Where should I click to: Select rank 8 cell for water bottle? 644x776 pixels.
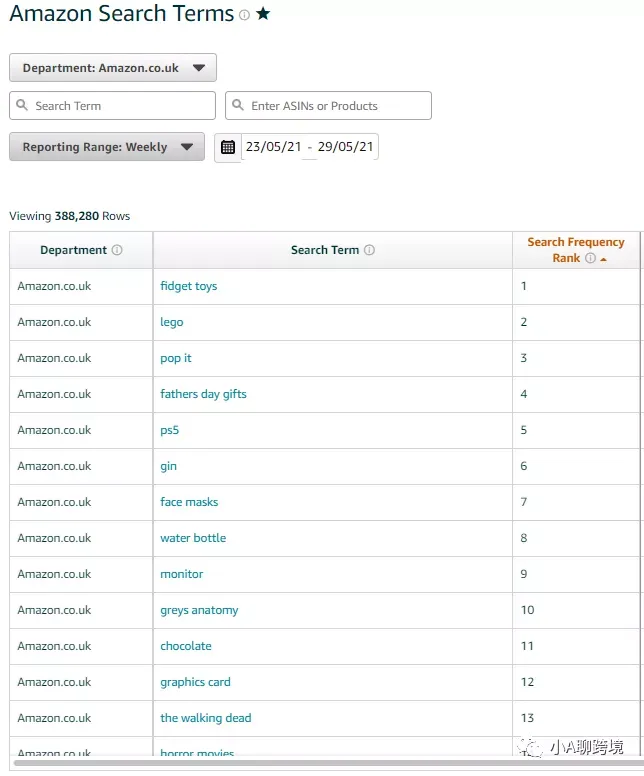576,538
